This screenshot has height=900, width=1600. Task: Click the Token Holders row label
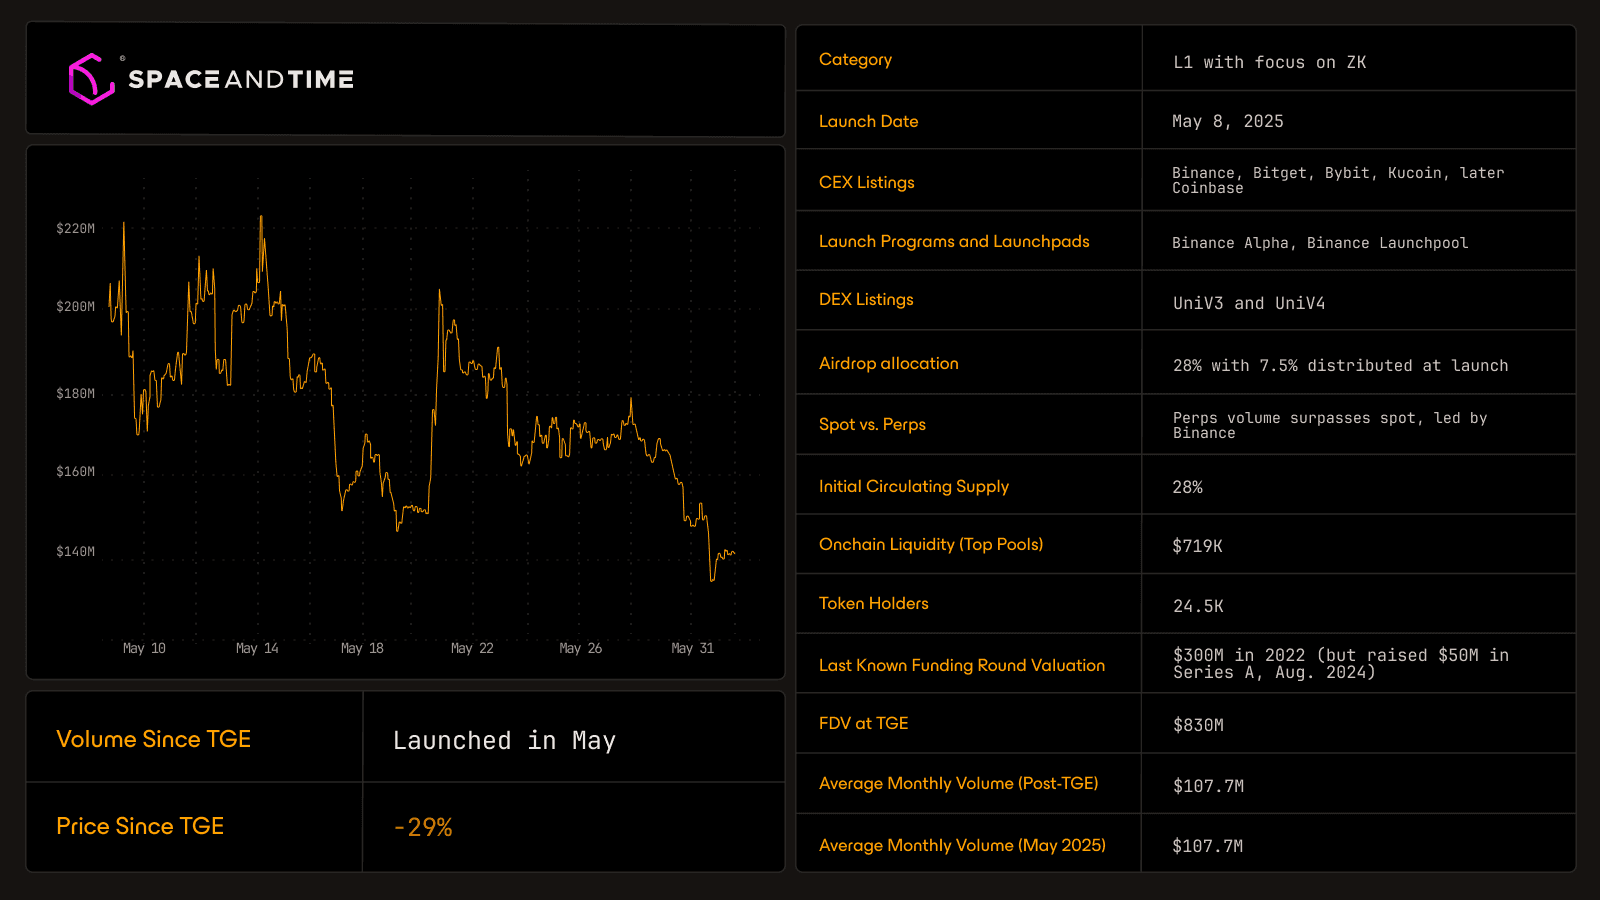click(x=874, y=604)
